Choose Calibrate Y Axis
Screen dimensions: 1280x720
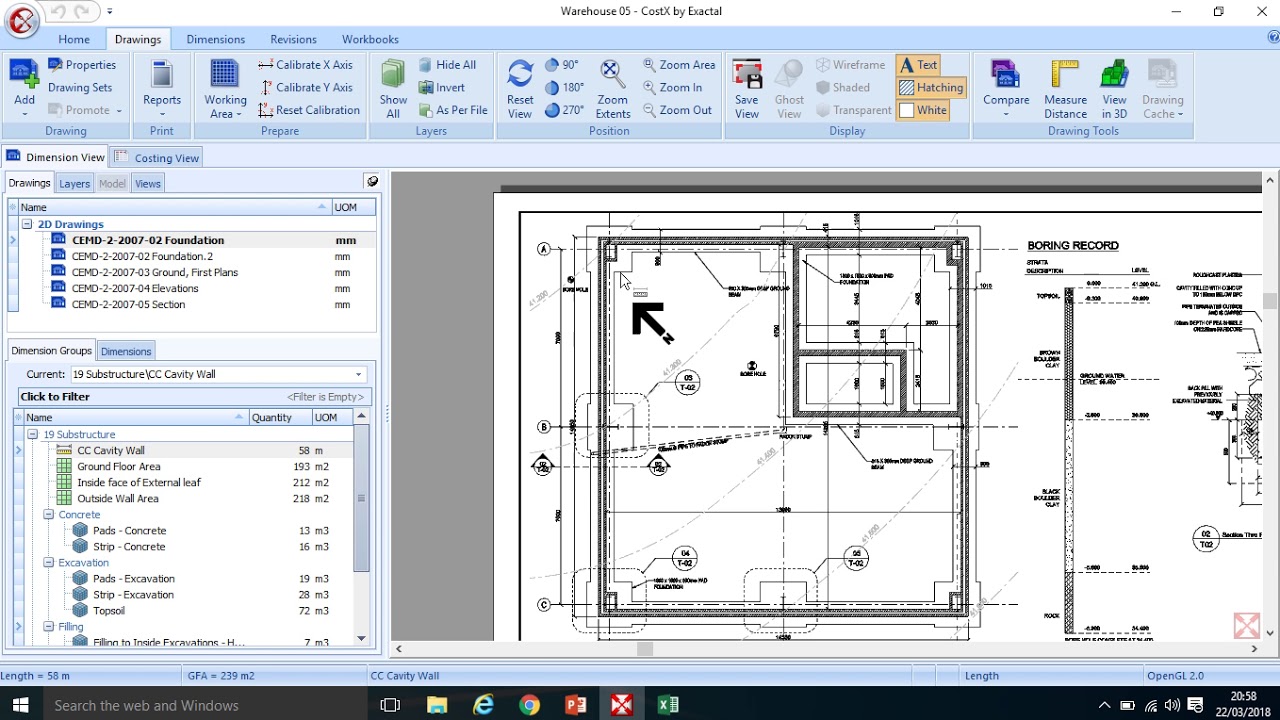305,88
